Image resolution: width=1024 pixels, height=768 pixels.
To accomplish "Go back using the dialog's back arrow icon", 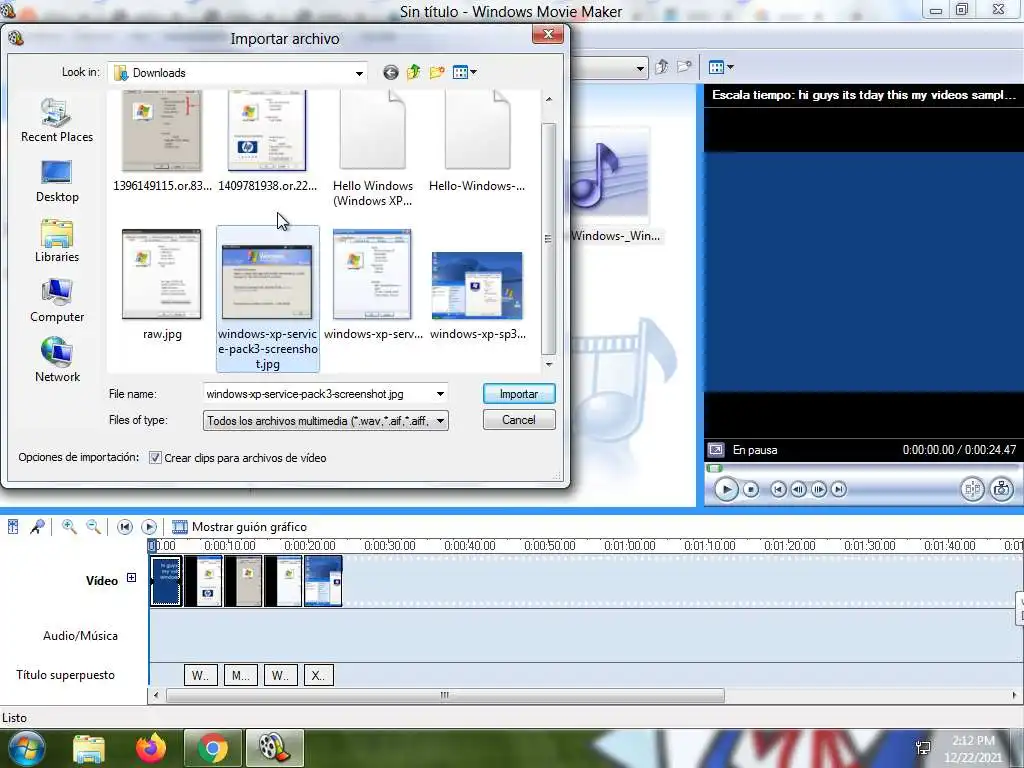I will 391,72.
